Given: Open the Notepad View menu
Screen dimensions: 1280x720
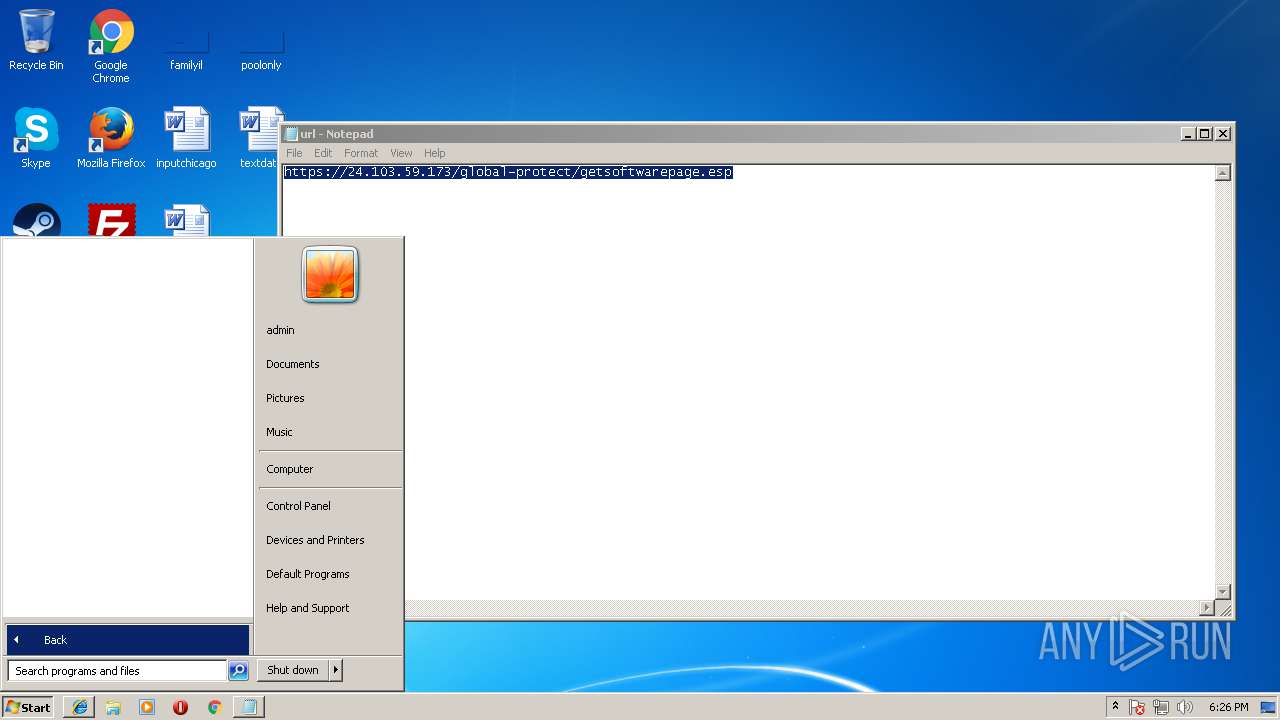Looking at the screenshot, I should (401, 153).
